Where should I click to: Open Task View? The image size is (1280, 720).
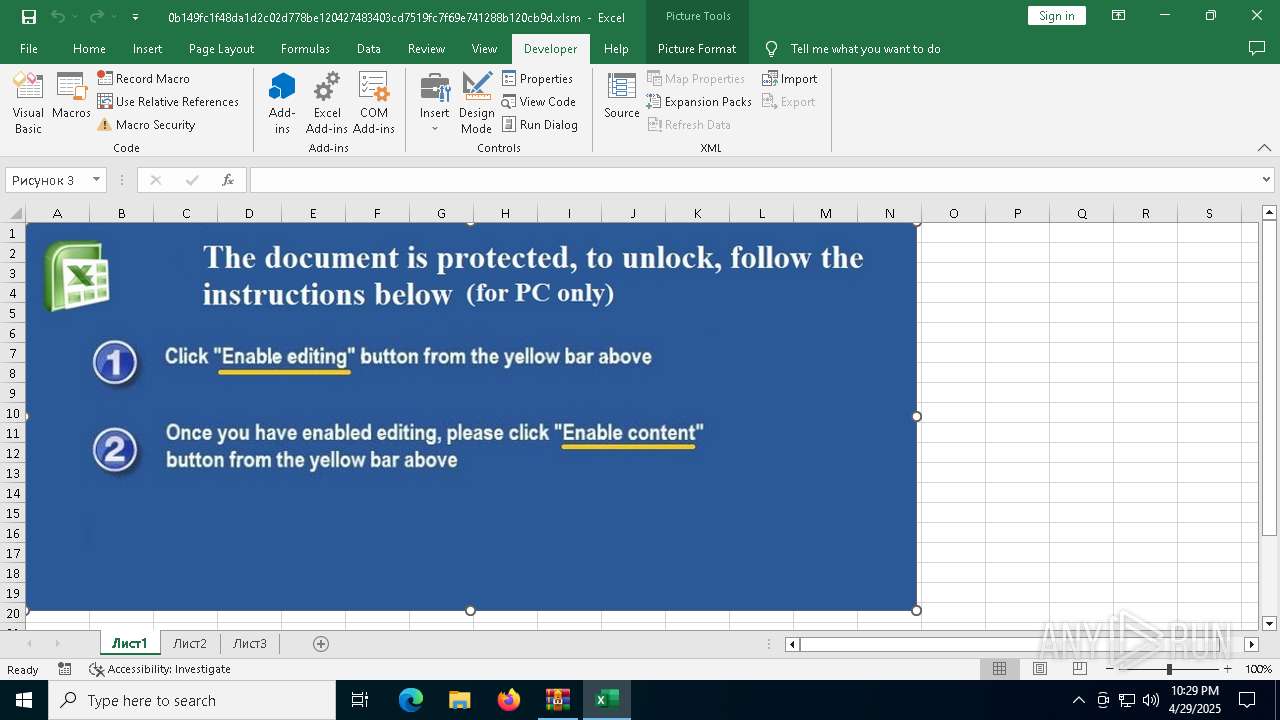pyautogui.click(x=360, y=700)
